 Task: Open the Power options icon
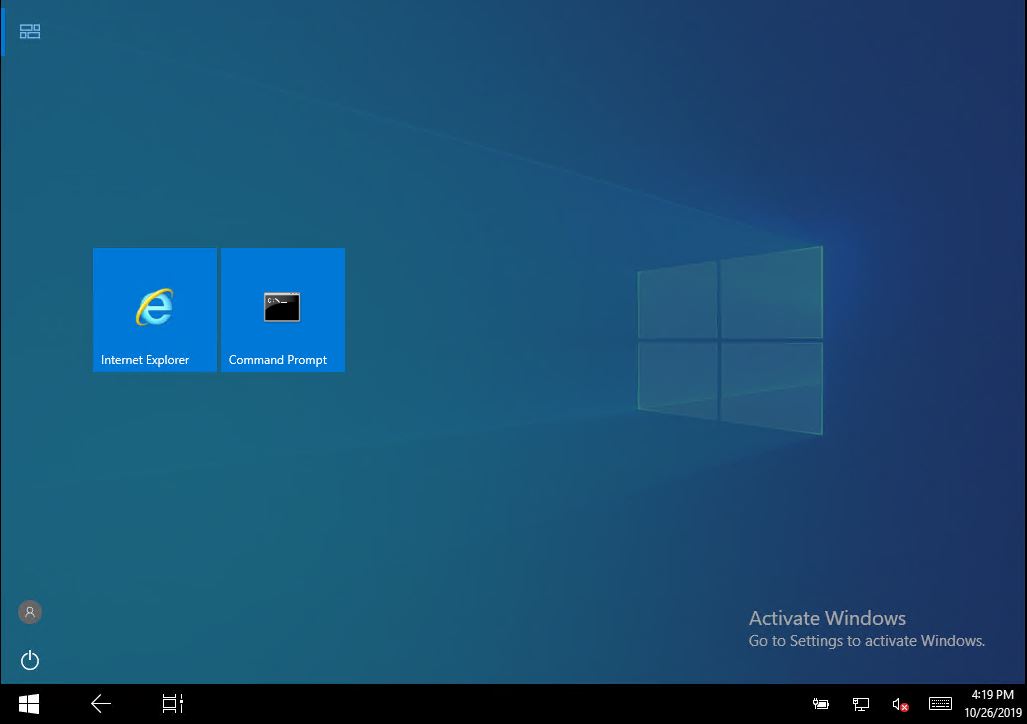click(x=30, y=660)
